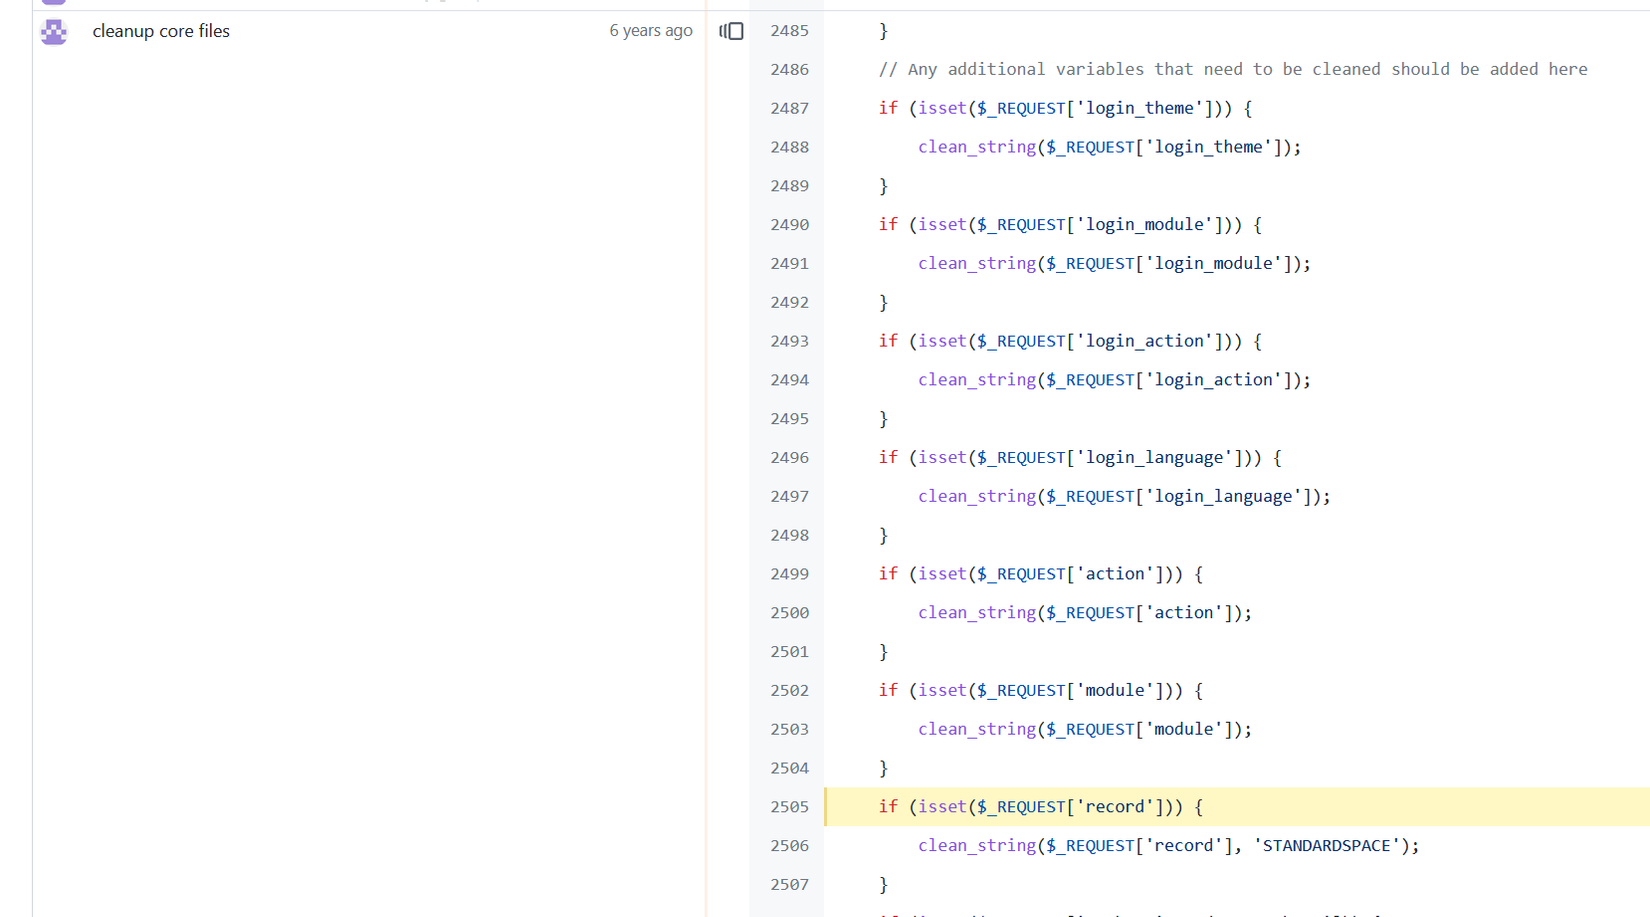Select line number 2506
1650x917 pixels.
789,846
